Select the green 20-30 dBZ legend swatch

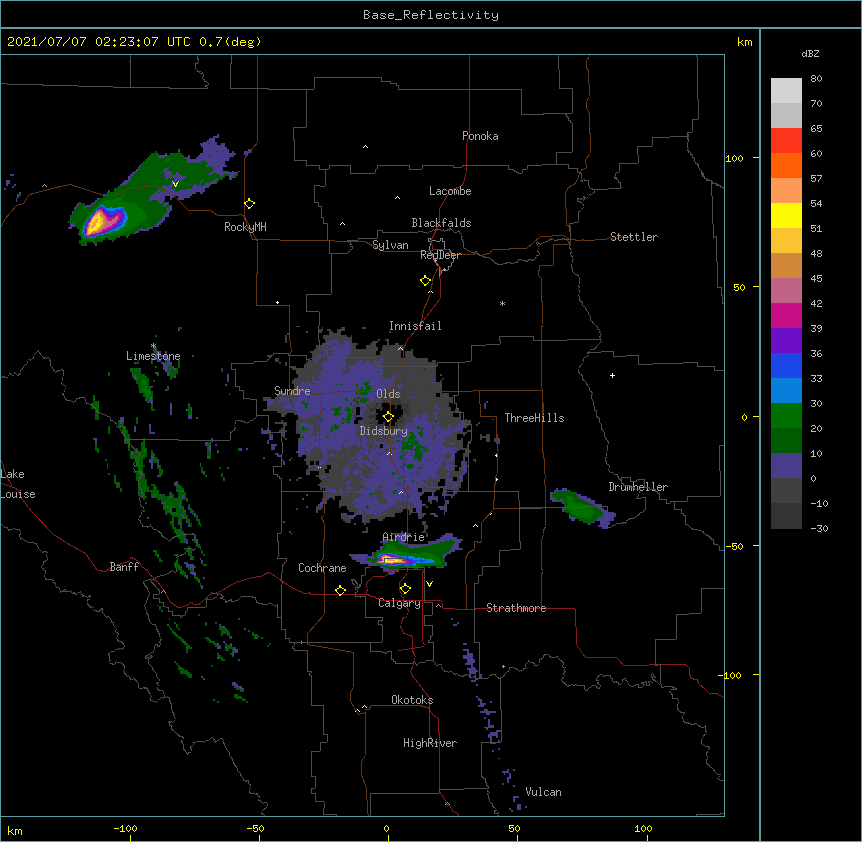coord(786,416)
